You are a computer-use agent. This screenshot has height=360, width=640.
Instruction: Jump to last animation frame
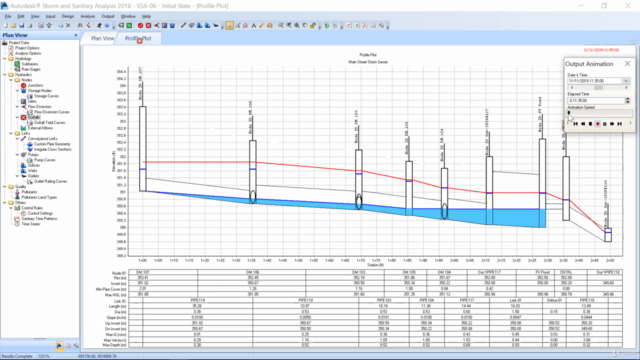click(620, 124)
